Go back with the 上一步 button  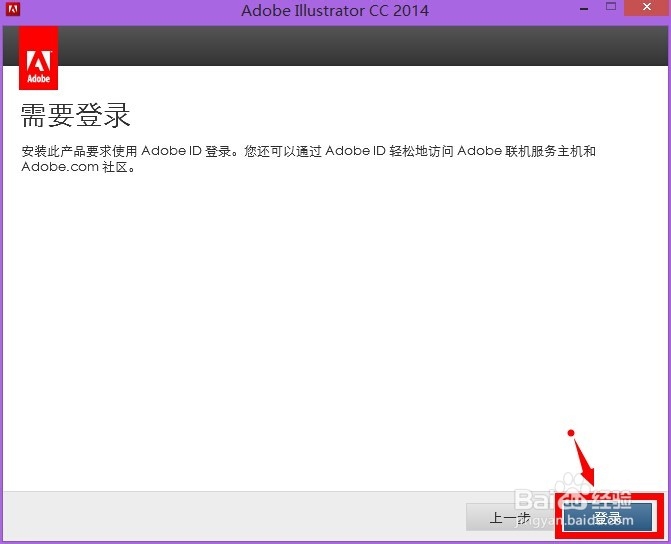click(x=511, y=517)
